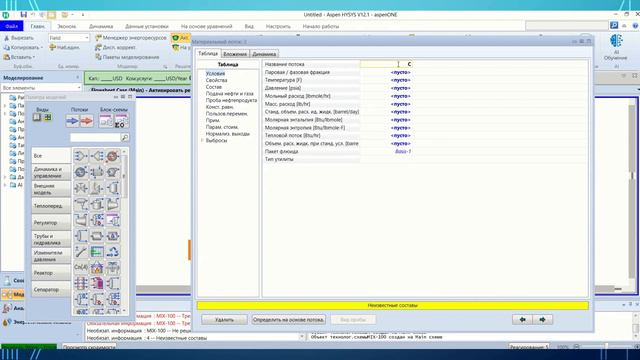Image resolution: width=640 pixels, height=360 pixels.
Task: Click the funnel-shaped cyclone icon in palette
Action: [81, 204]
